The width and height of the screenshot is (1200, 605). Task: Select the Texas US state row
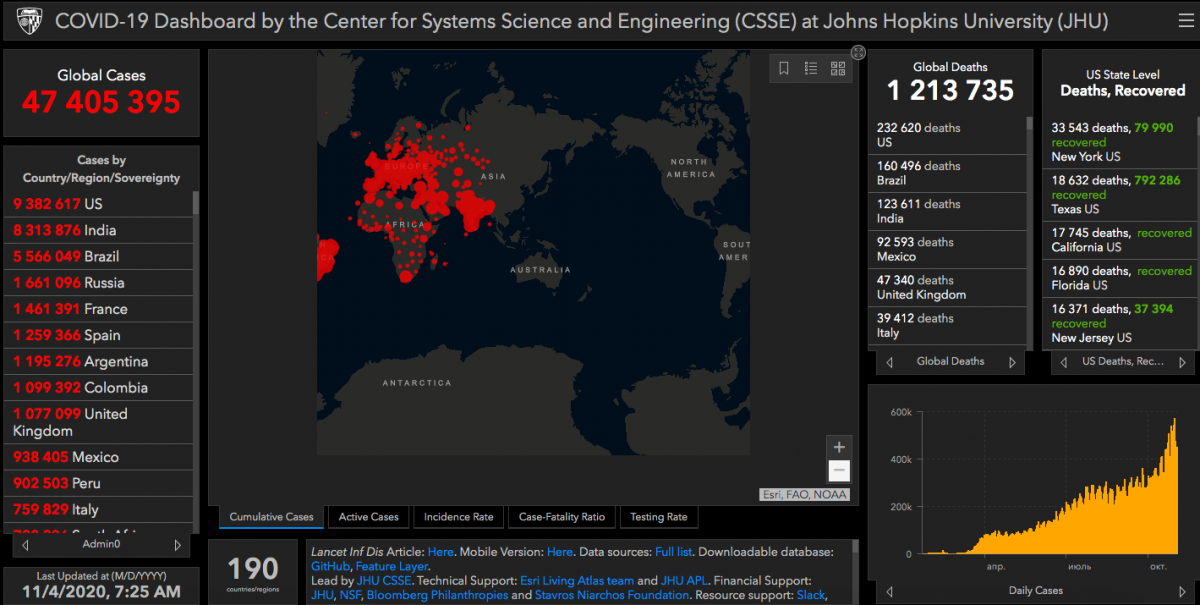1119,194
